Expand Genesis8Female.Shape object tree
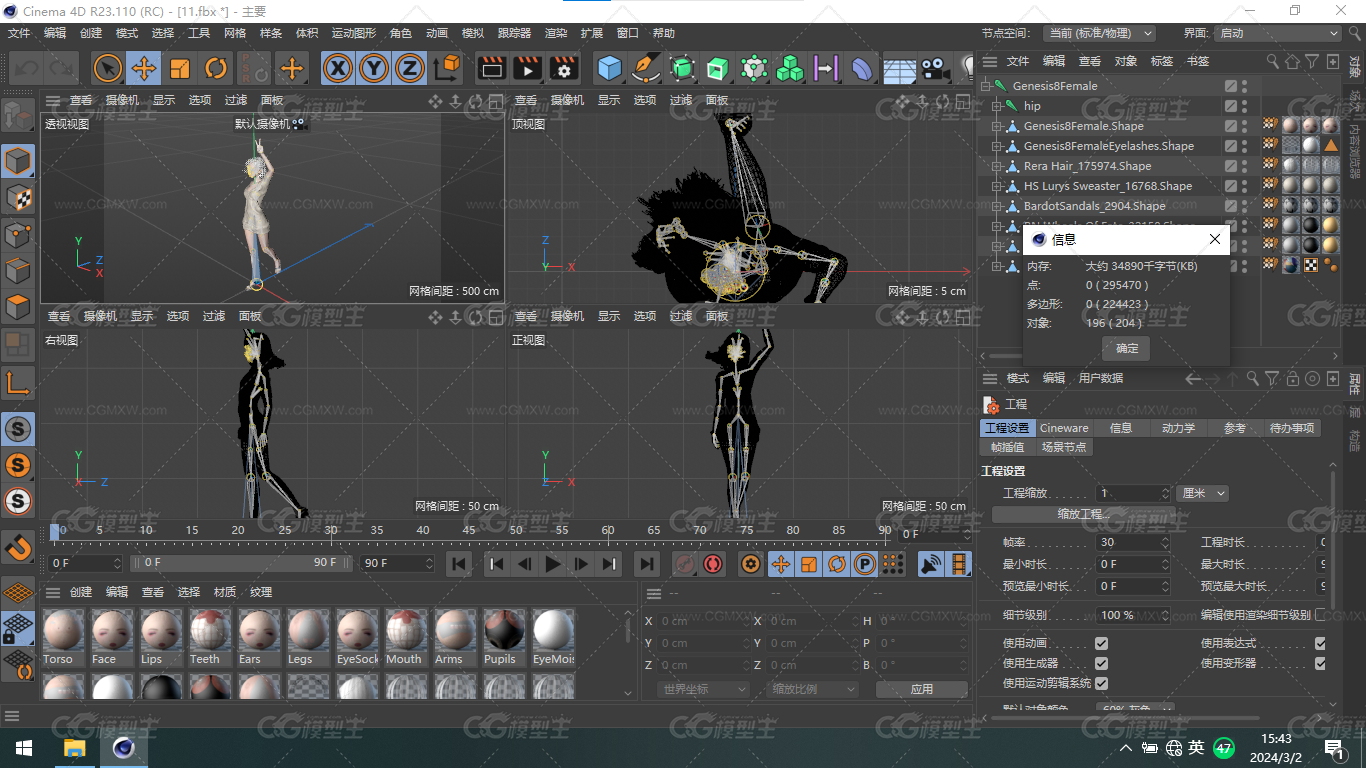This screenshot has height=768, width=1366. pos(997,126)
